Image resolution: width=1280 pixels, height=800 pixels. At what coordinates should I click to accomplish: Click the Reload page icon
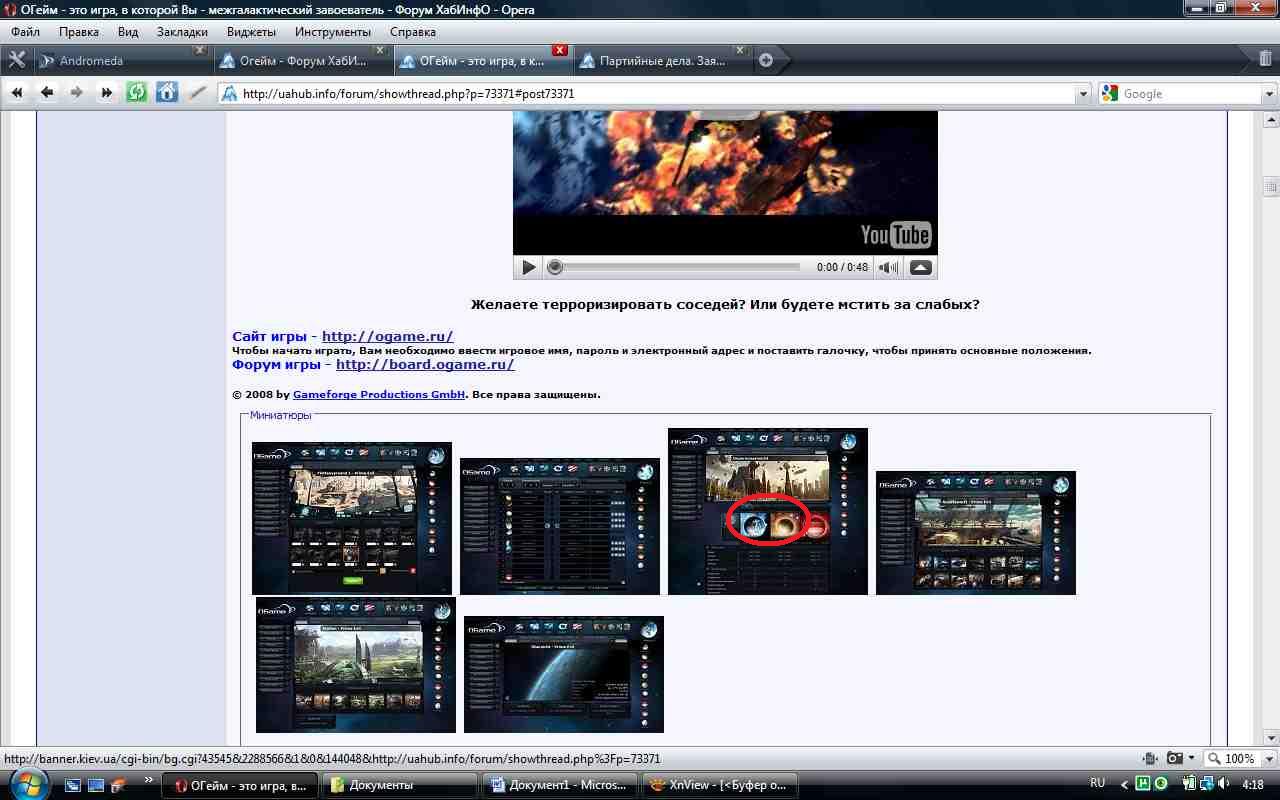tap(137, 93)
